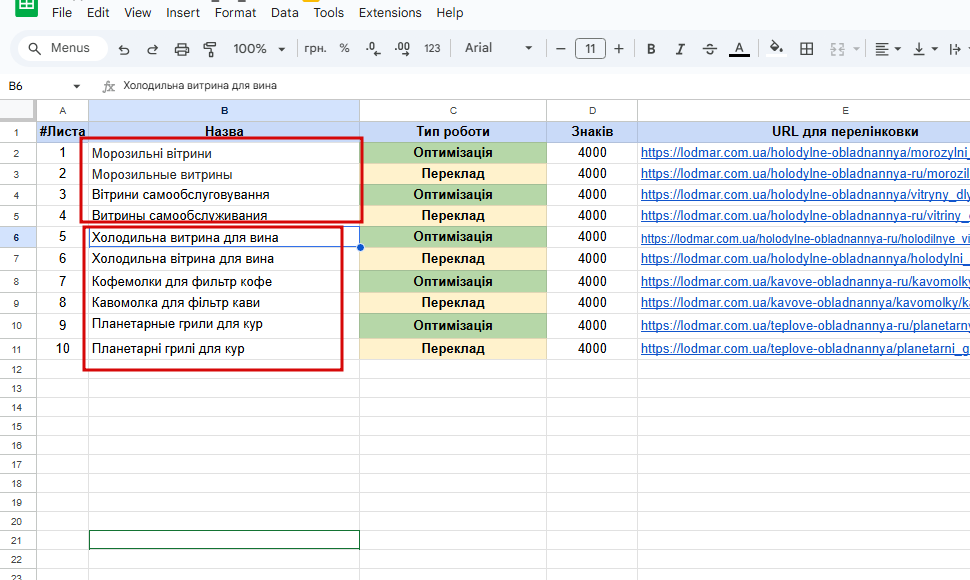Open the Help menu

coord(449,12)
